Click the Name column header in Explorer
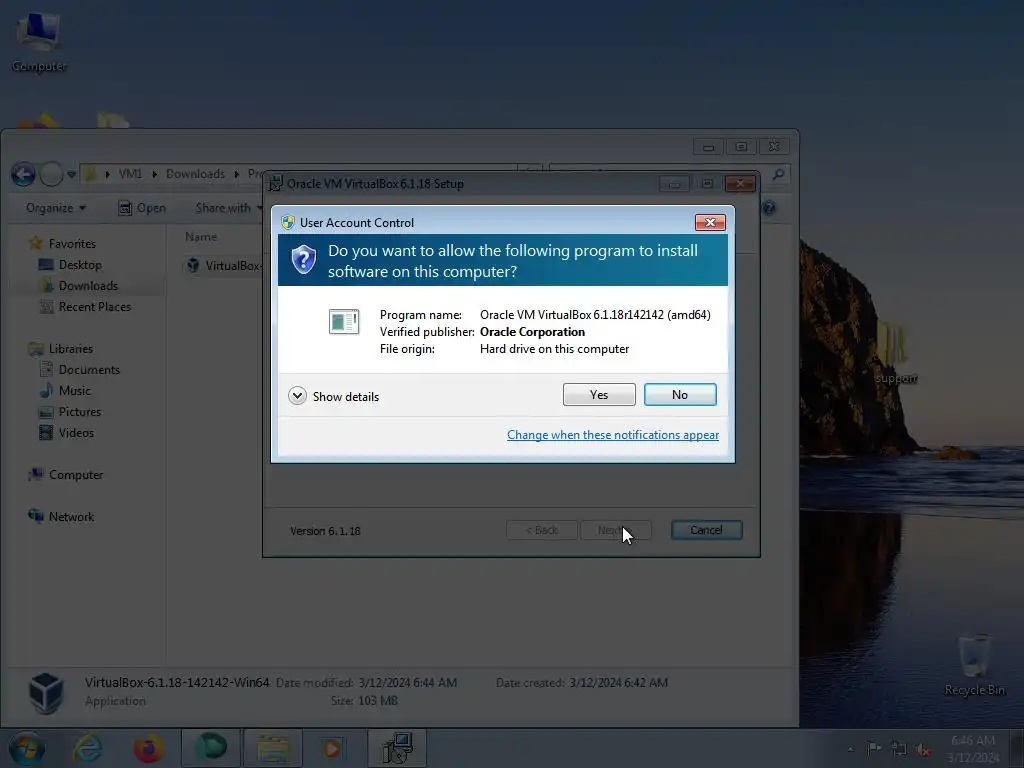The width and height of the screenshot is (1024, 768). pos(200,236)
